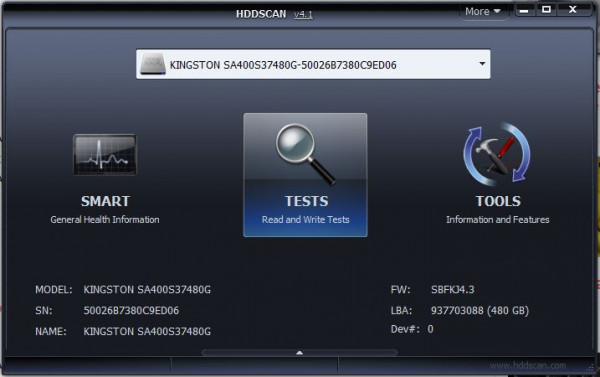
Task: Minimize the HDDScan window
Action: 524,10
